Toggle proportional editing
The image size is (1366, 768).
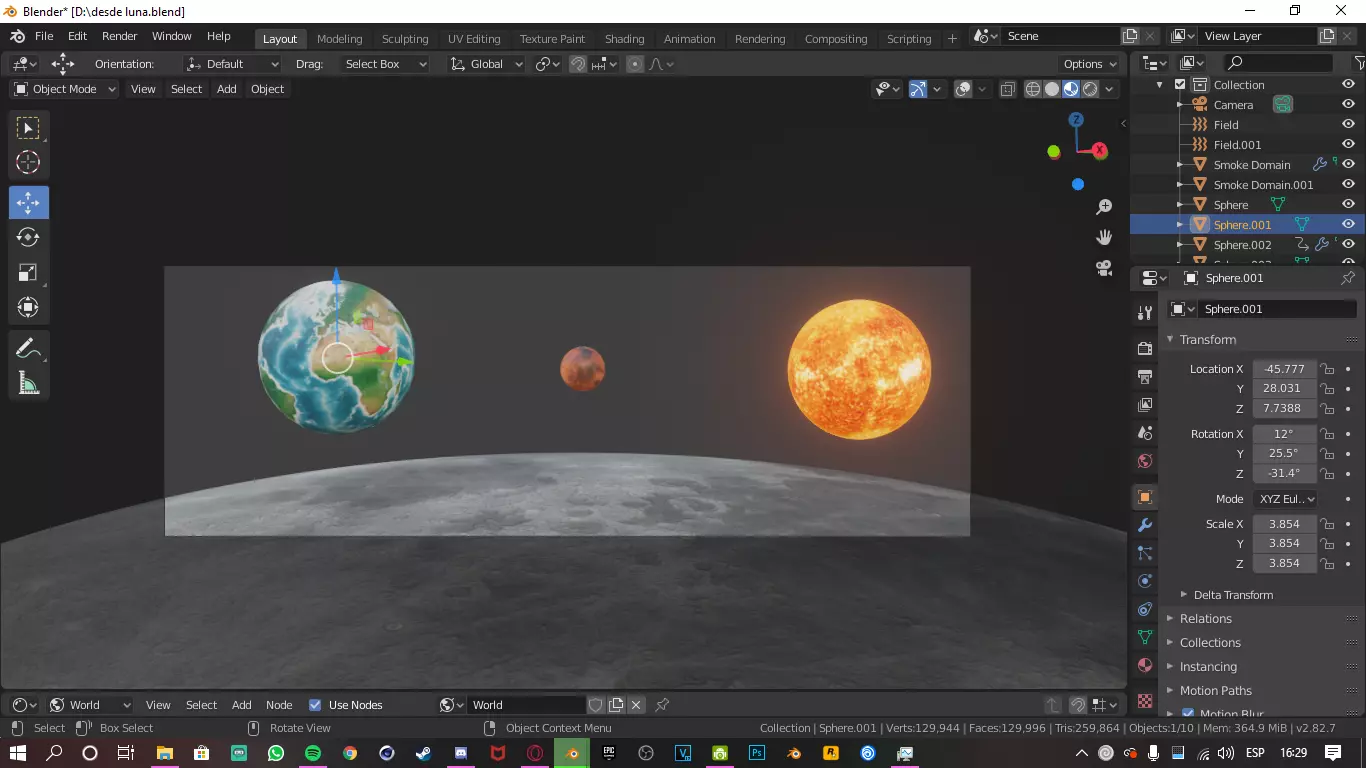pos(634,64)
